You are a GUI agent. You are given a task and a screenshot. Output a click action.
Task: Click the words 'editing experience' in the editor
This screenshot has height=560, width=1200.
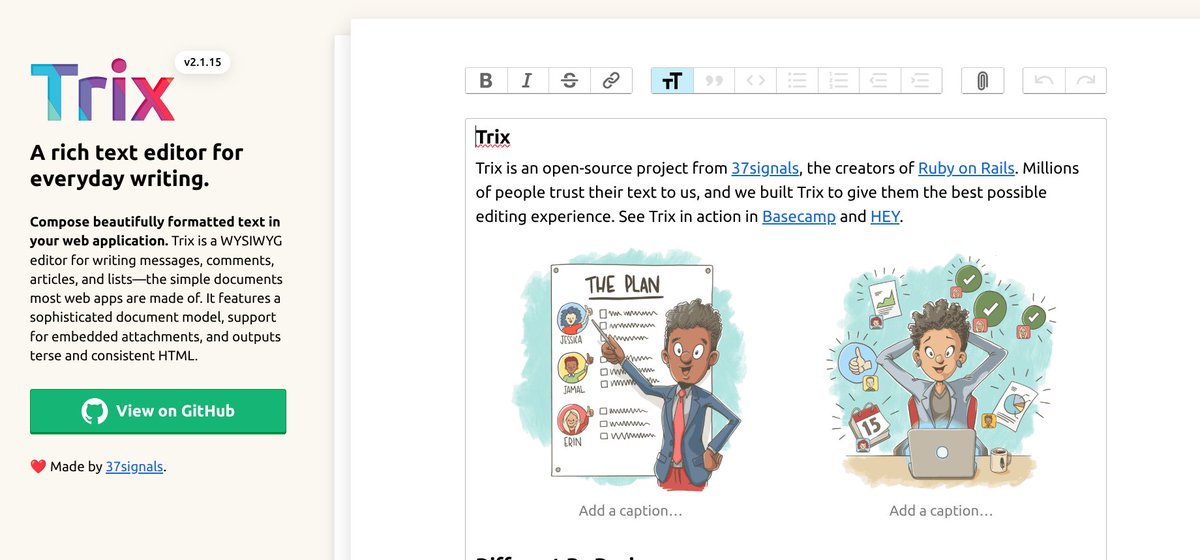click(x=542, y=216)
